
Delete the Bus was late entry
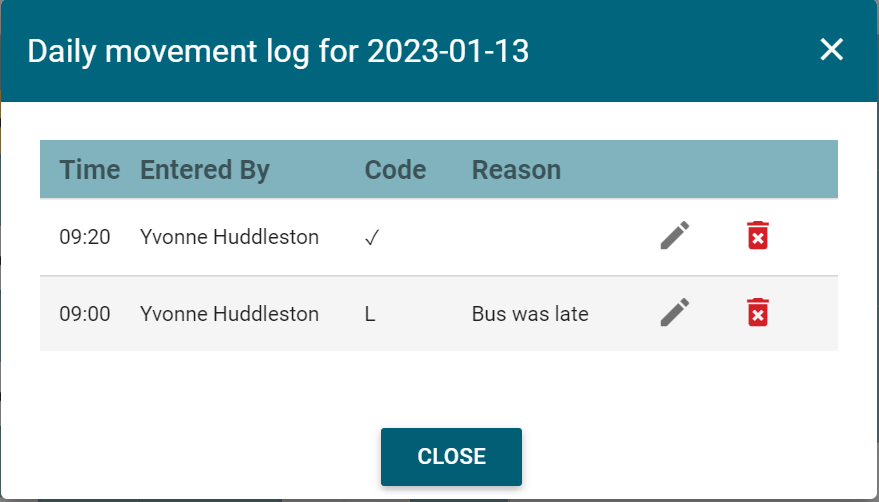757,312
